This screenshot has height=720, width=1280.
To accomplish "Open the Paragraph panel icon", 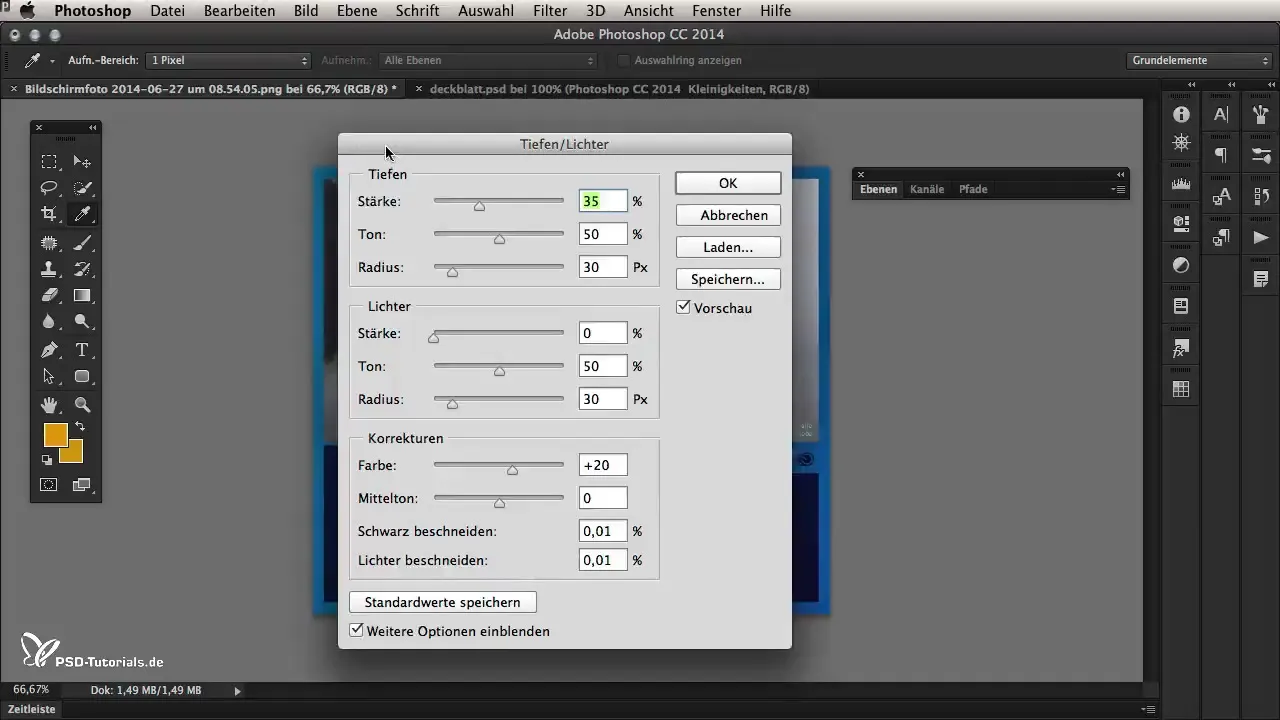I will pyautogui.click(x=1221, y=155).
